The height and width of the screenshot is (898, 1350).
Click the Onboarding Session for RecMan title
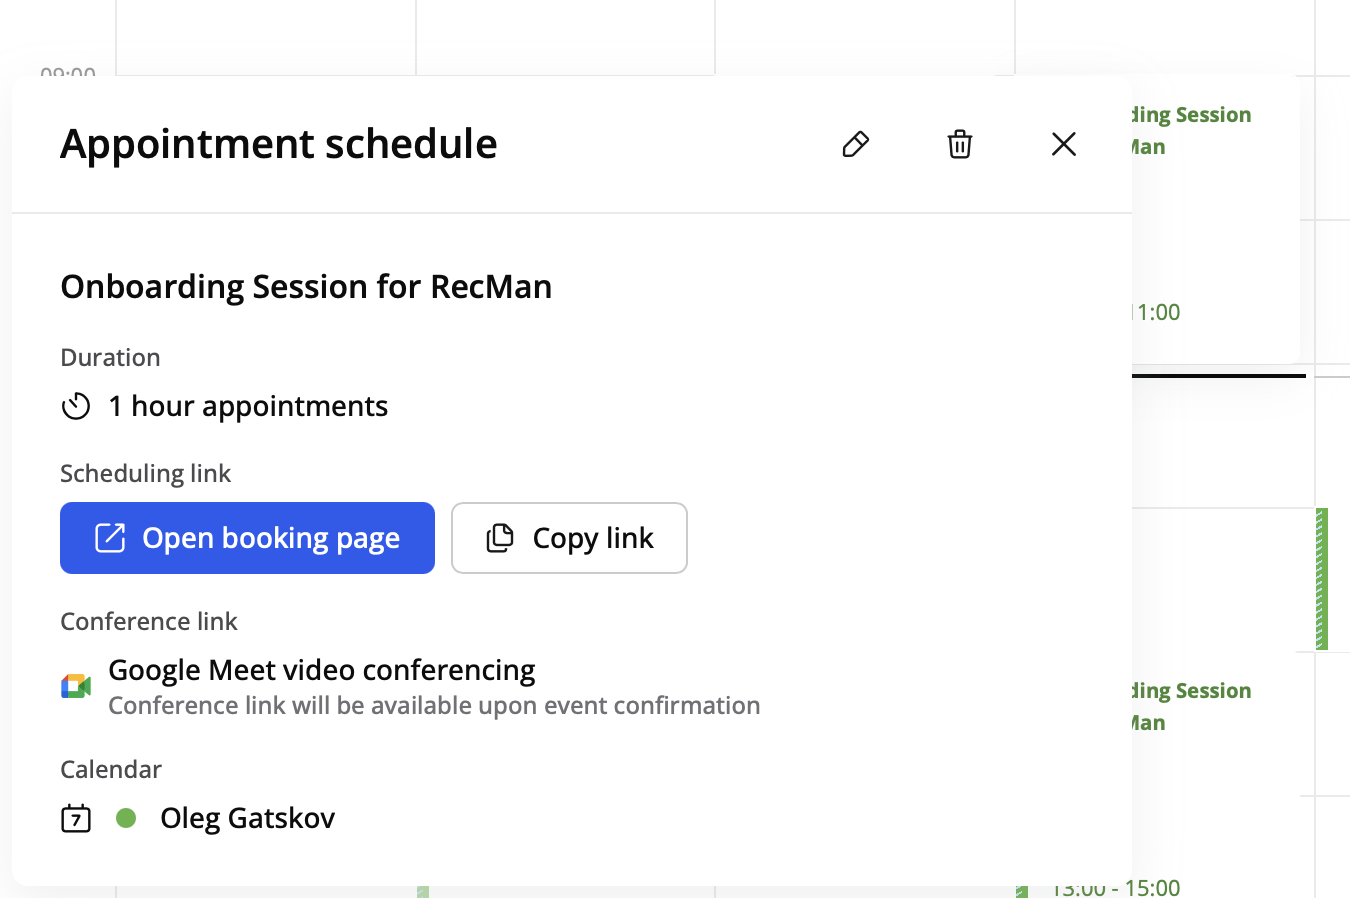(x=306, y=287)
